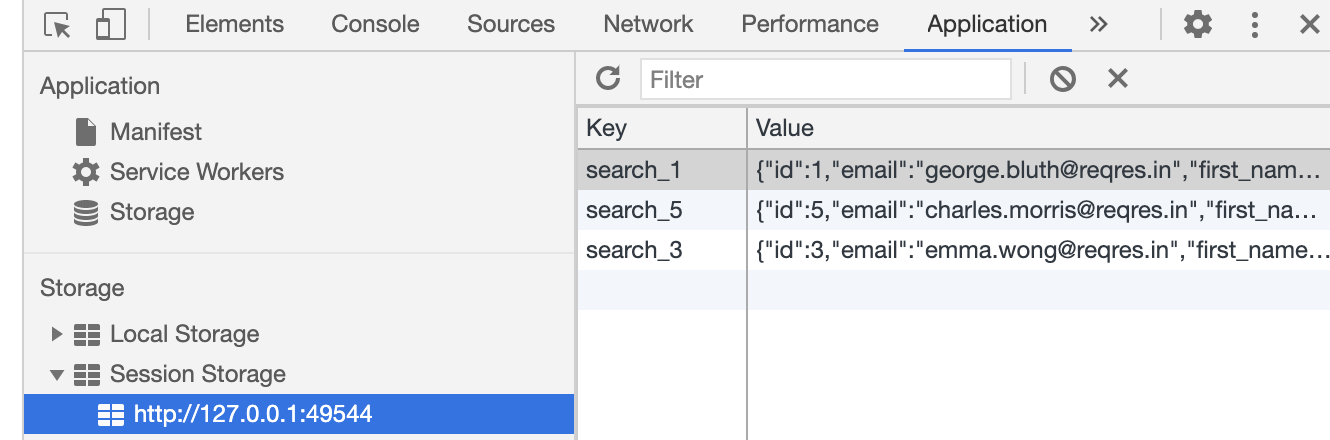The width and height of the screenshot is (1330, 440).
Task: Select the http://127.0.0.1:49544 origin
Action: (x=252, y=414)
